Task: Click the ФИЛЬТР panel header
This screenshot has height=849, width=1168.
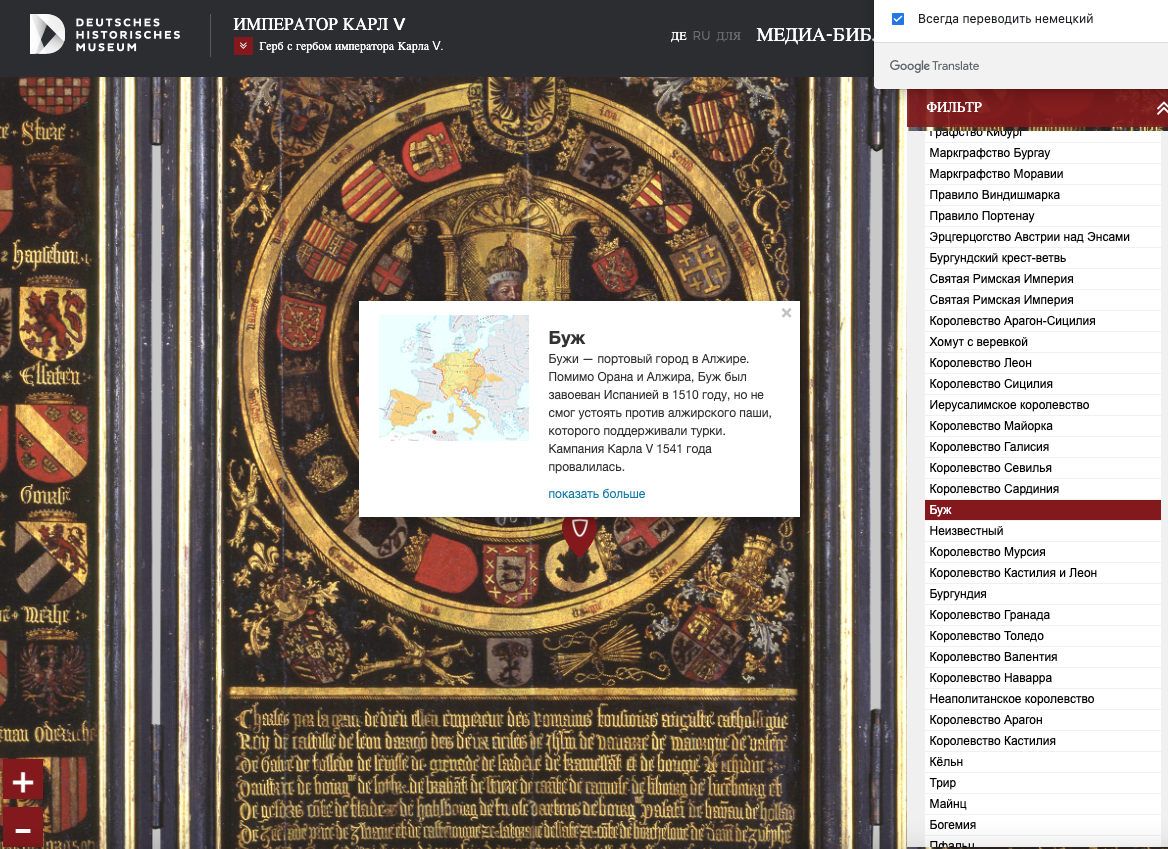Action: pos(1037,108)
